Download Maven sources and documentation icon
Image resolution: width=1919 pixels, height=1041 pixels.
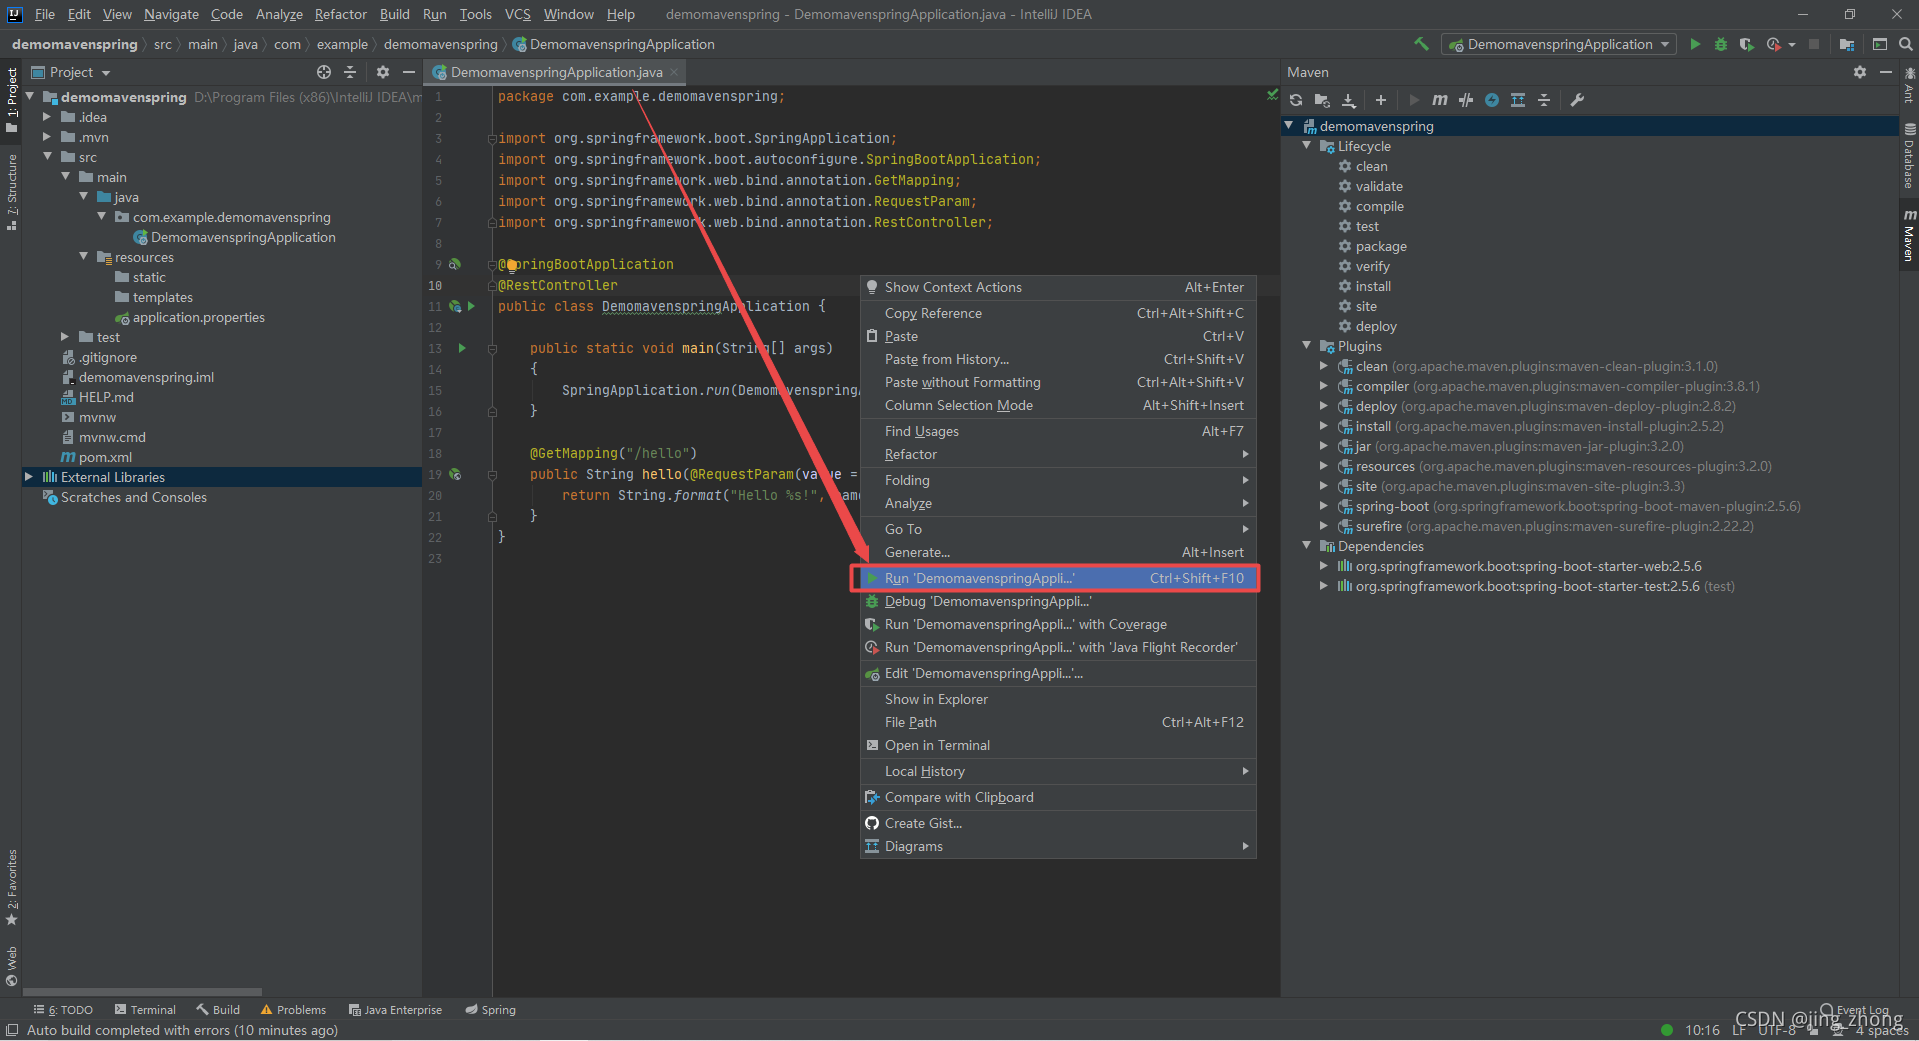[1349, 100]
